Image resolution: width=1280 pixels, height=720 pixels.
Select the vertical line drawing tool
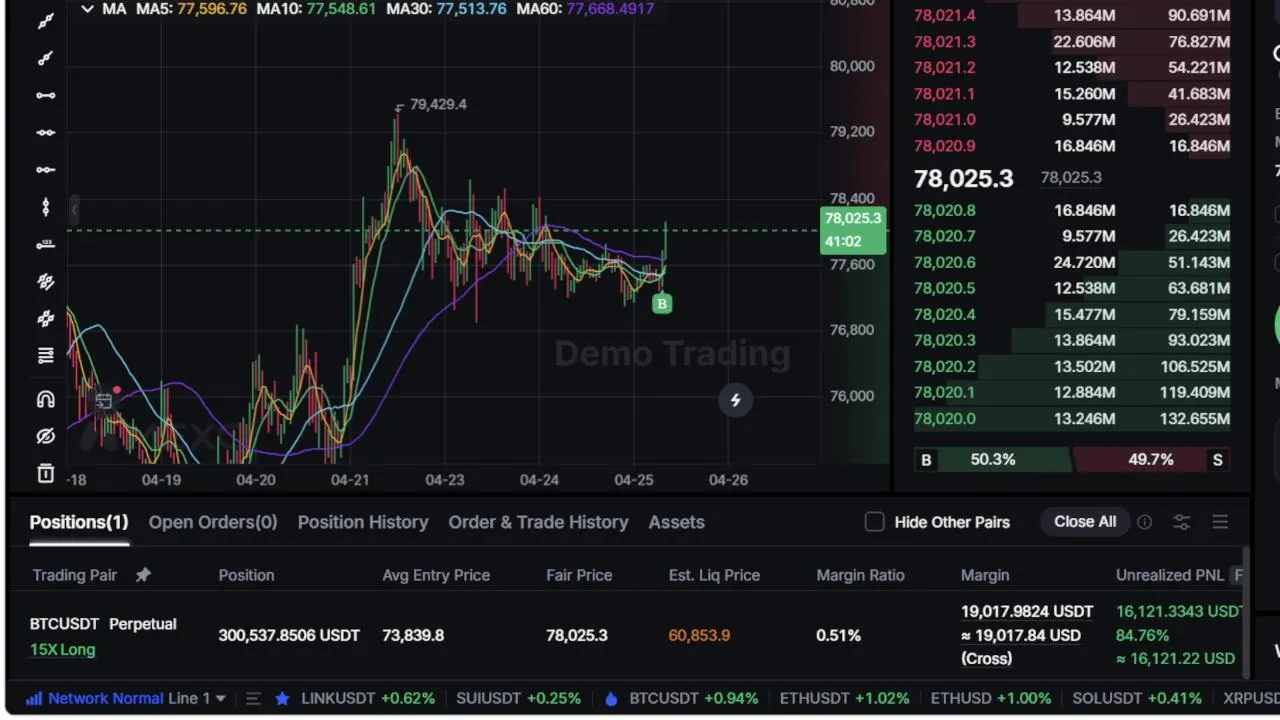coord(45,207)
